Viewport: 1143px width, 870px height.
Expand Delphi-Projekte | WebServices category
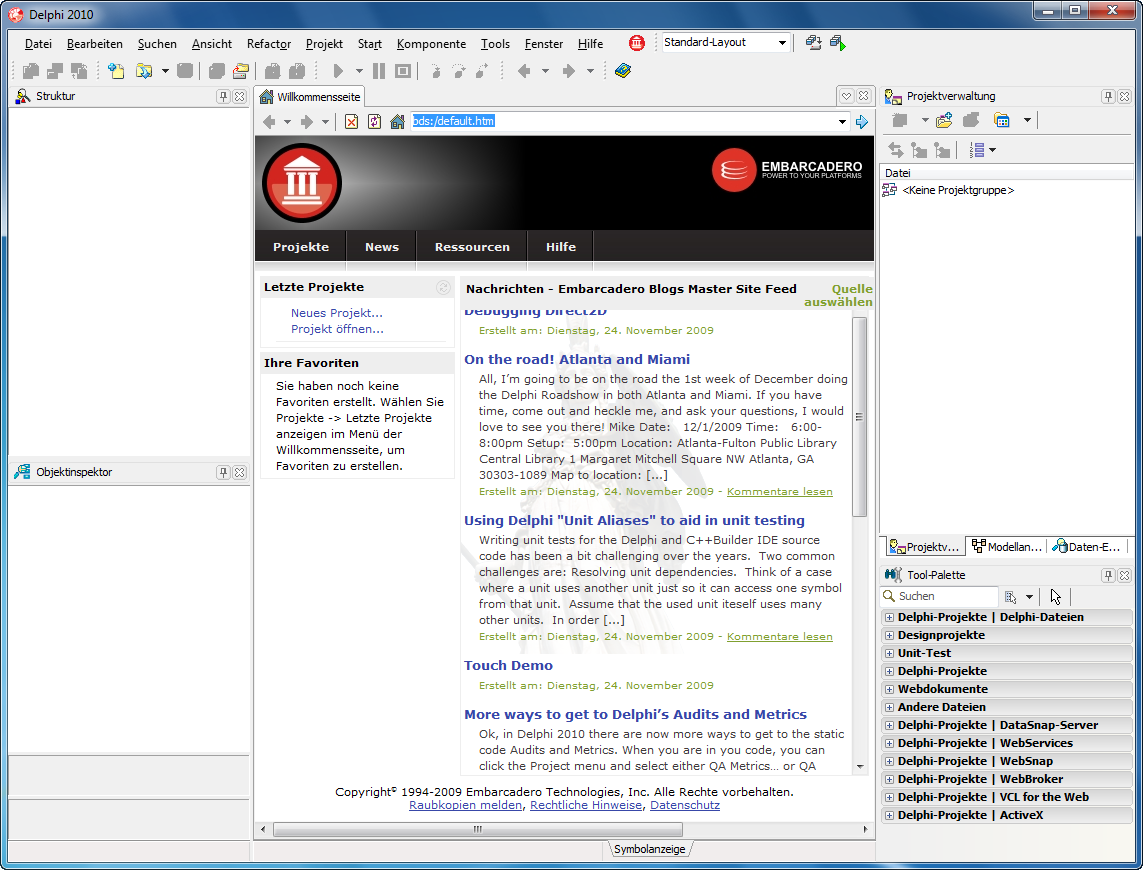tap(889, 743)
